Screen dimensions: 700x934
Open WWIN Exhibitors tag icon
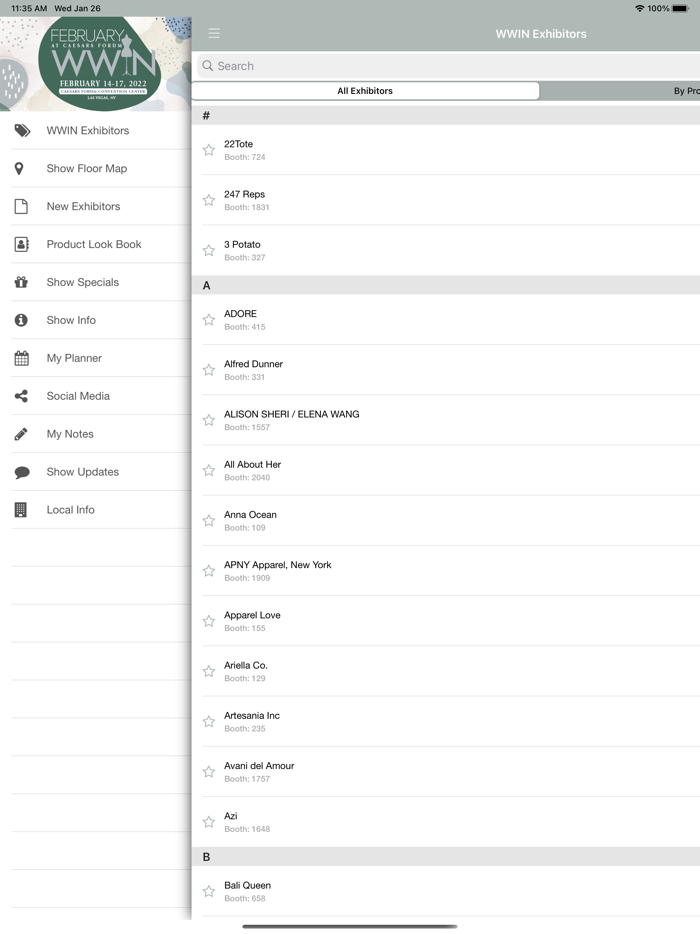pos(21,131)
